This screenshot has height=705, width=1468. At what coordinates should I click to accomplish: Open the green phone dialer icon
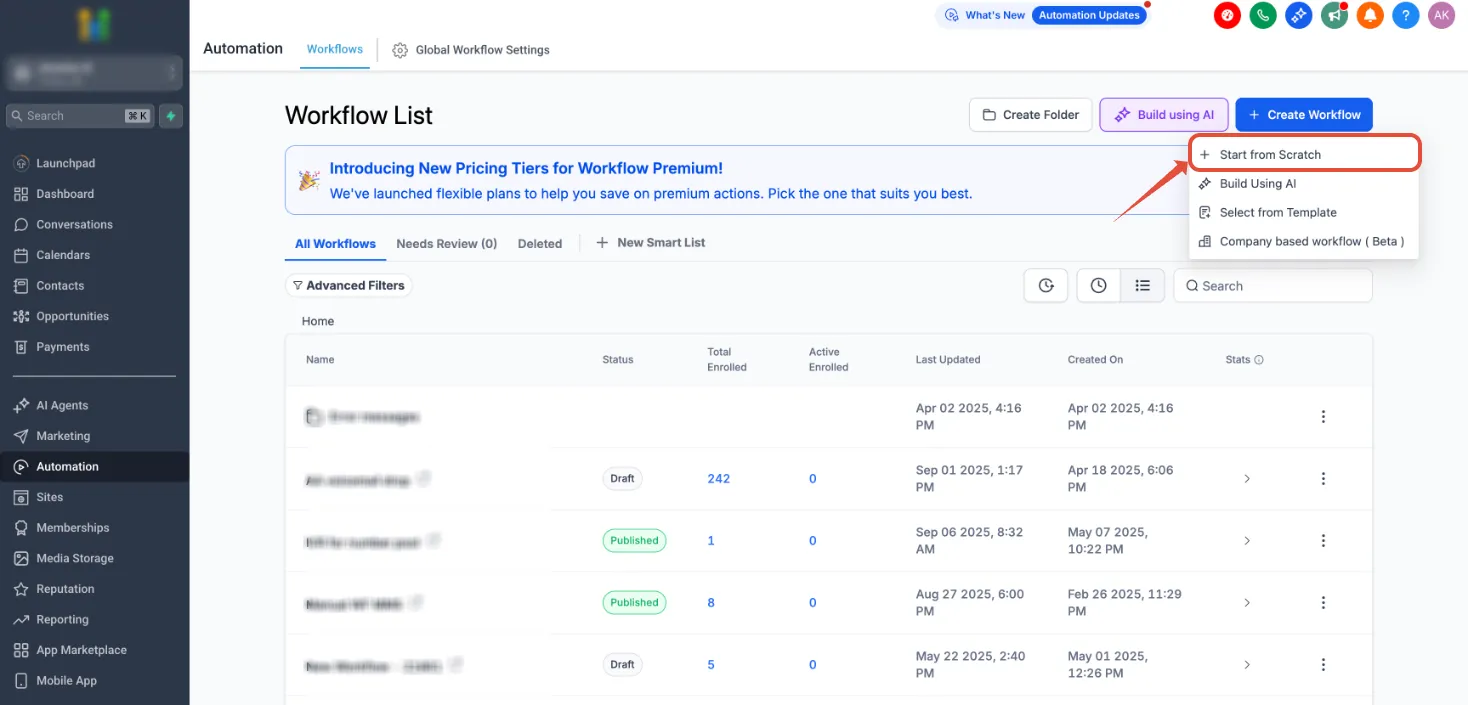pos(1263,15)
